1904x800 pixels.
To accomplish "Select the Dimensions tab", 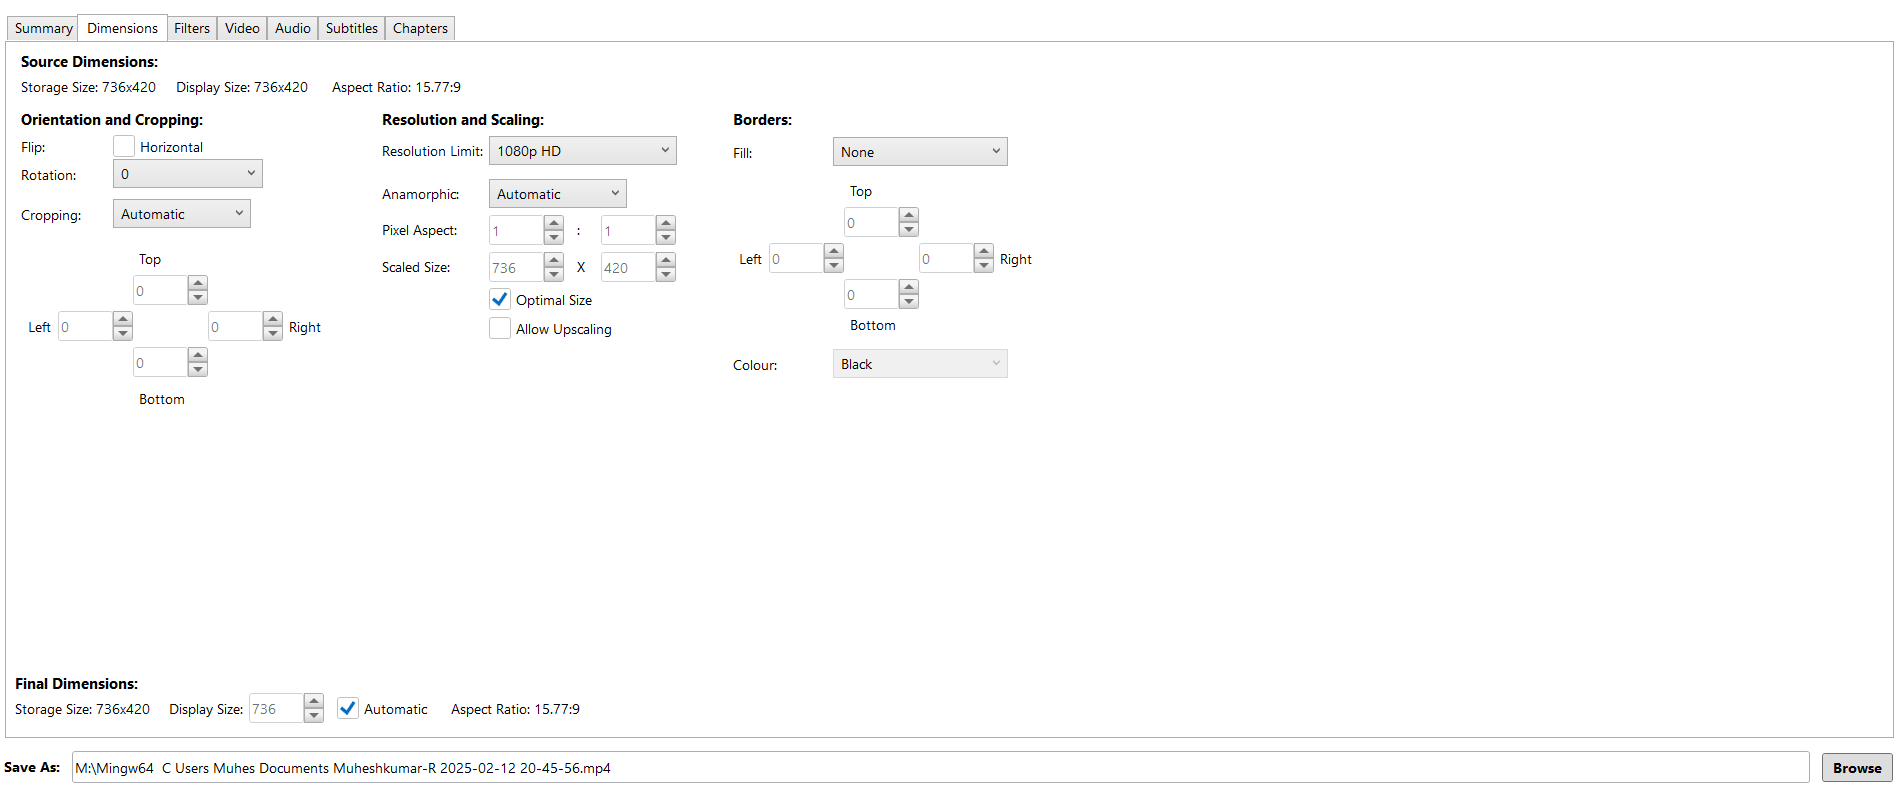I will point(122,28).
